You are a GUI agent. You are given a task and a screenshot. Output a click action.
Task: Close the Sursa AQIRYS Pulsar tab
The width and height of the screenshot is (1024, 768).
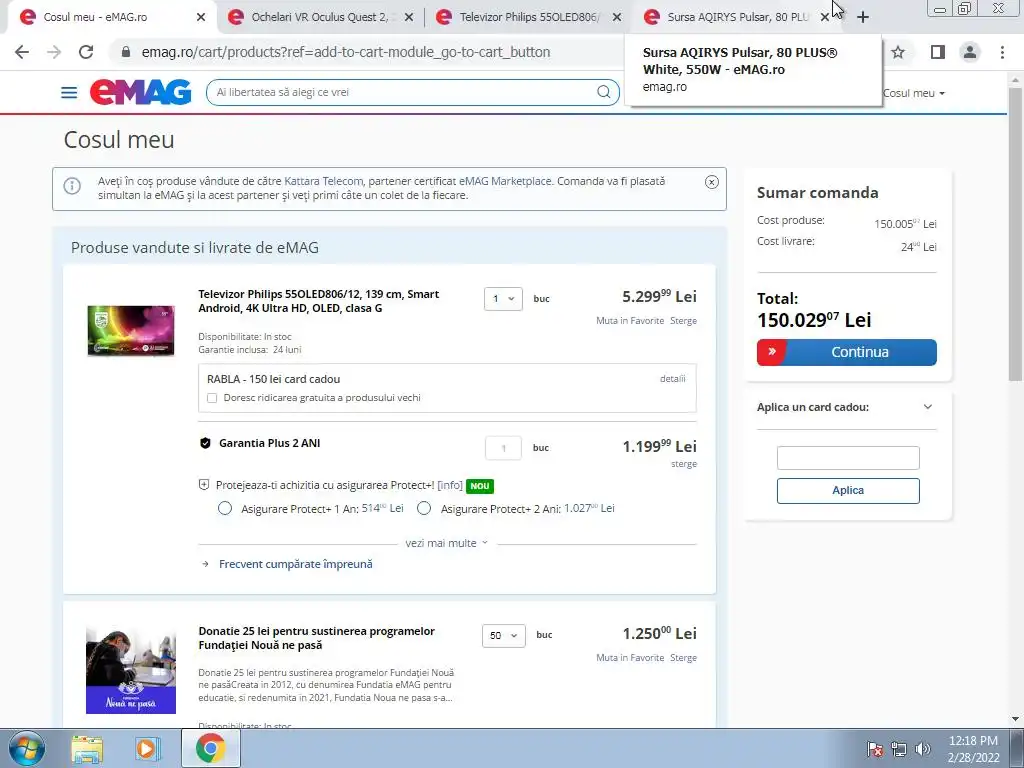(824, 18)
